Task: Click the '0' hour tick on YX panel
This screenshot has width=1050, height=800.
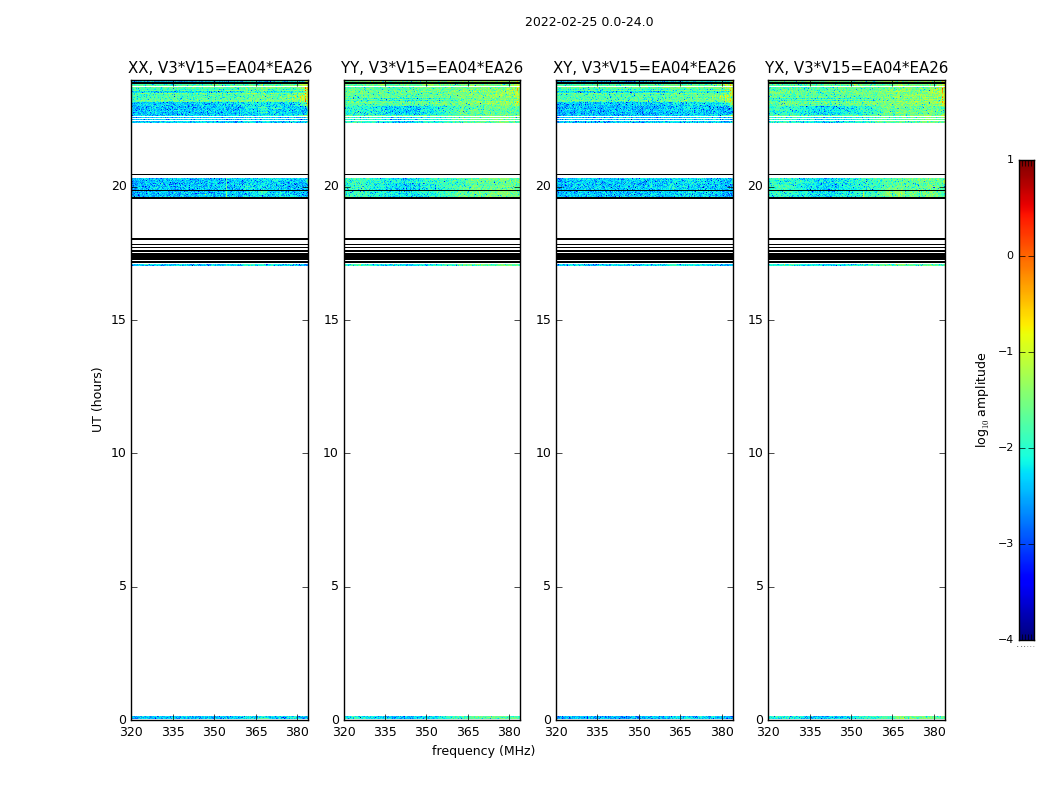Action: 759,720
